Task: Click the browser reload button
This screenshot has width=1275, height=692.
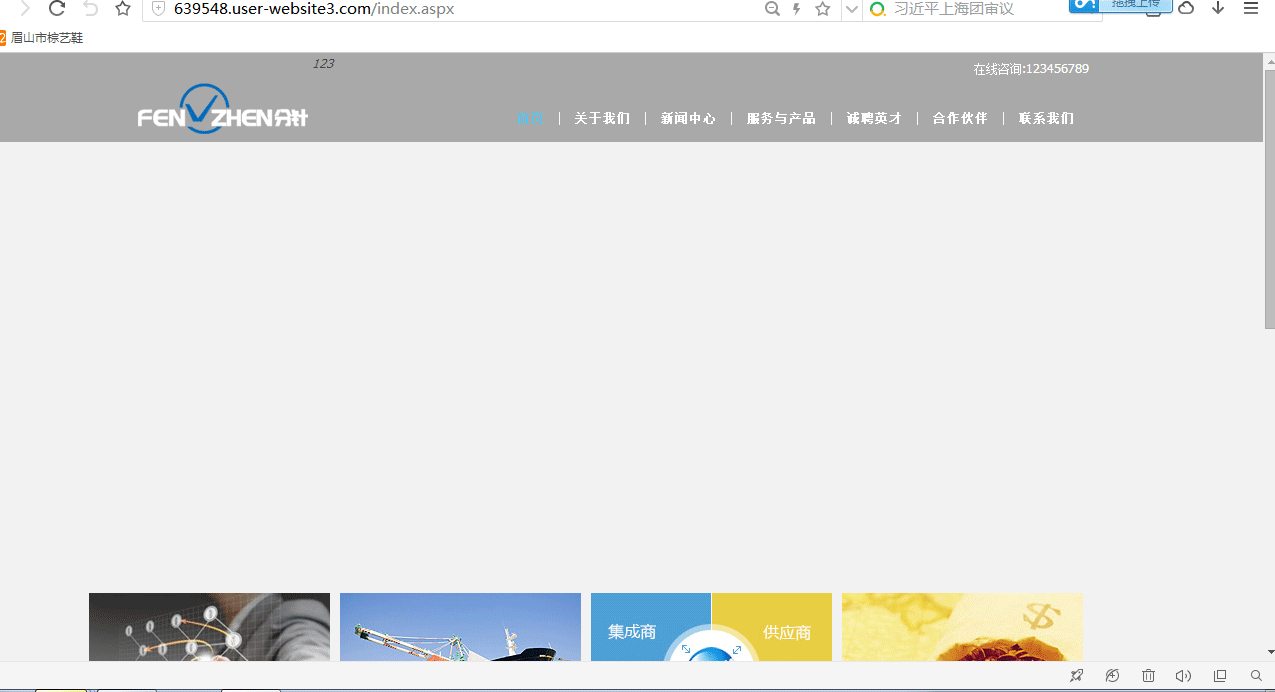Action: coord(57,9)
